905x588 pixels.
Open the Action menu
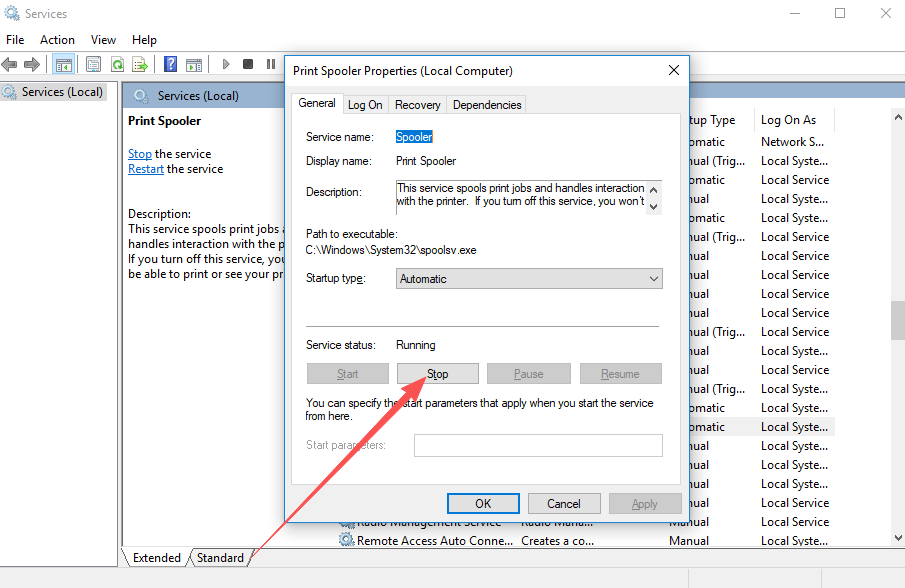(57, 40)
